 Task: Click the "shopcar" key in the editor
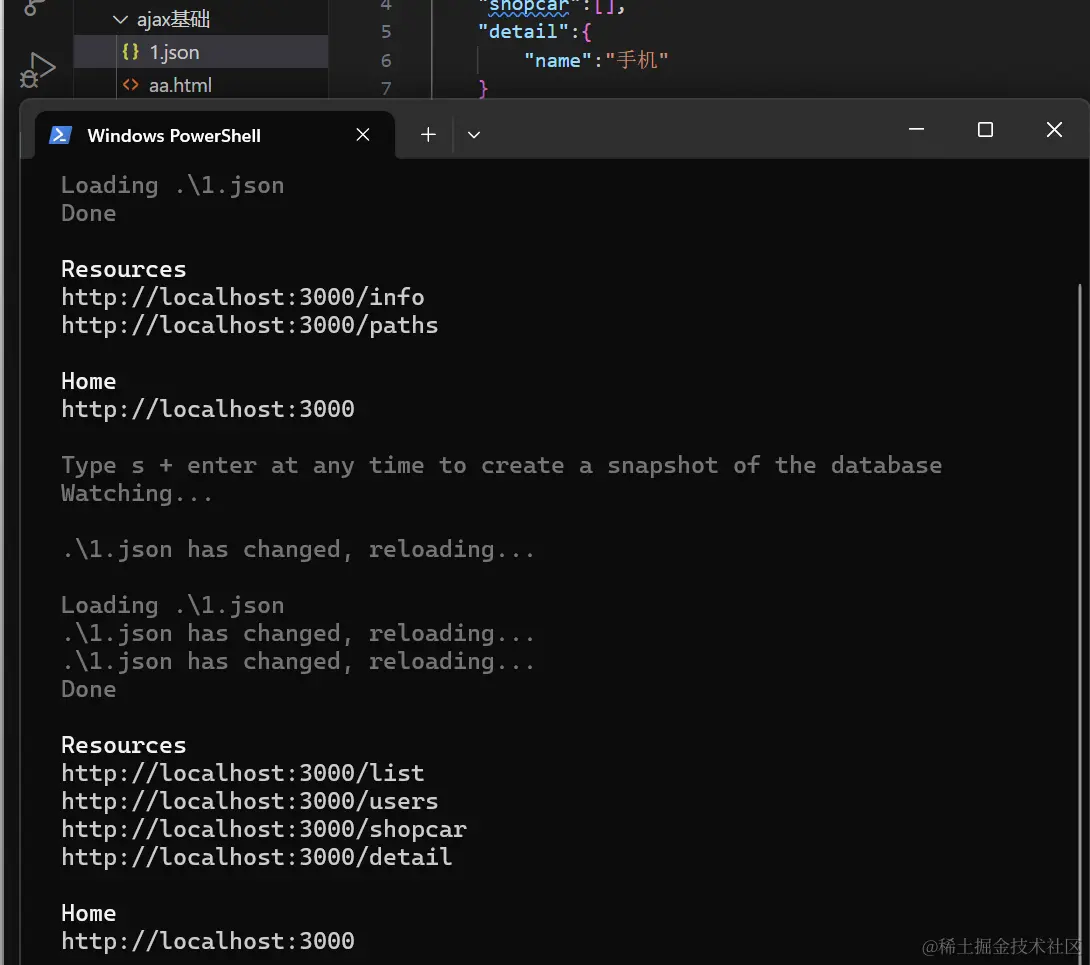[528, 6]
